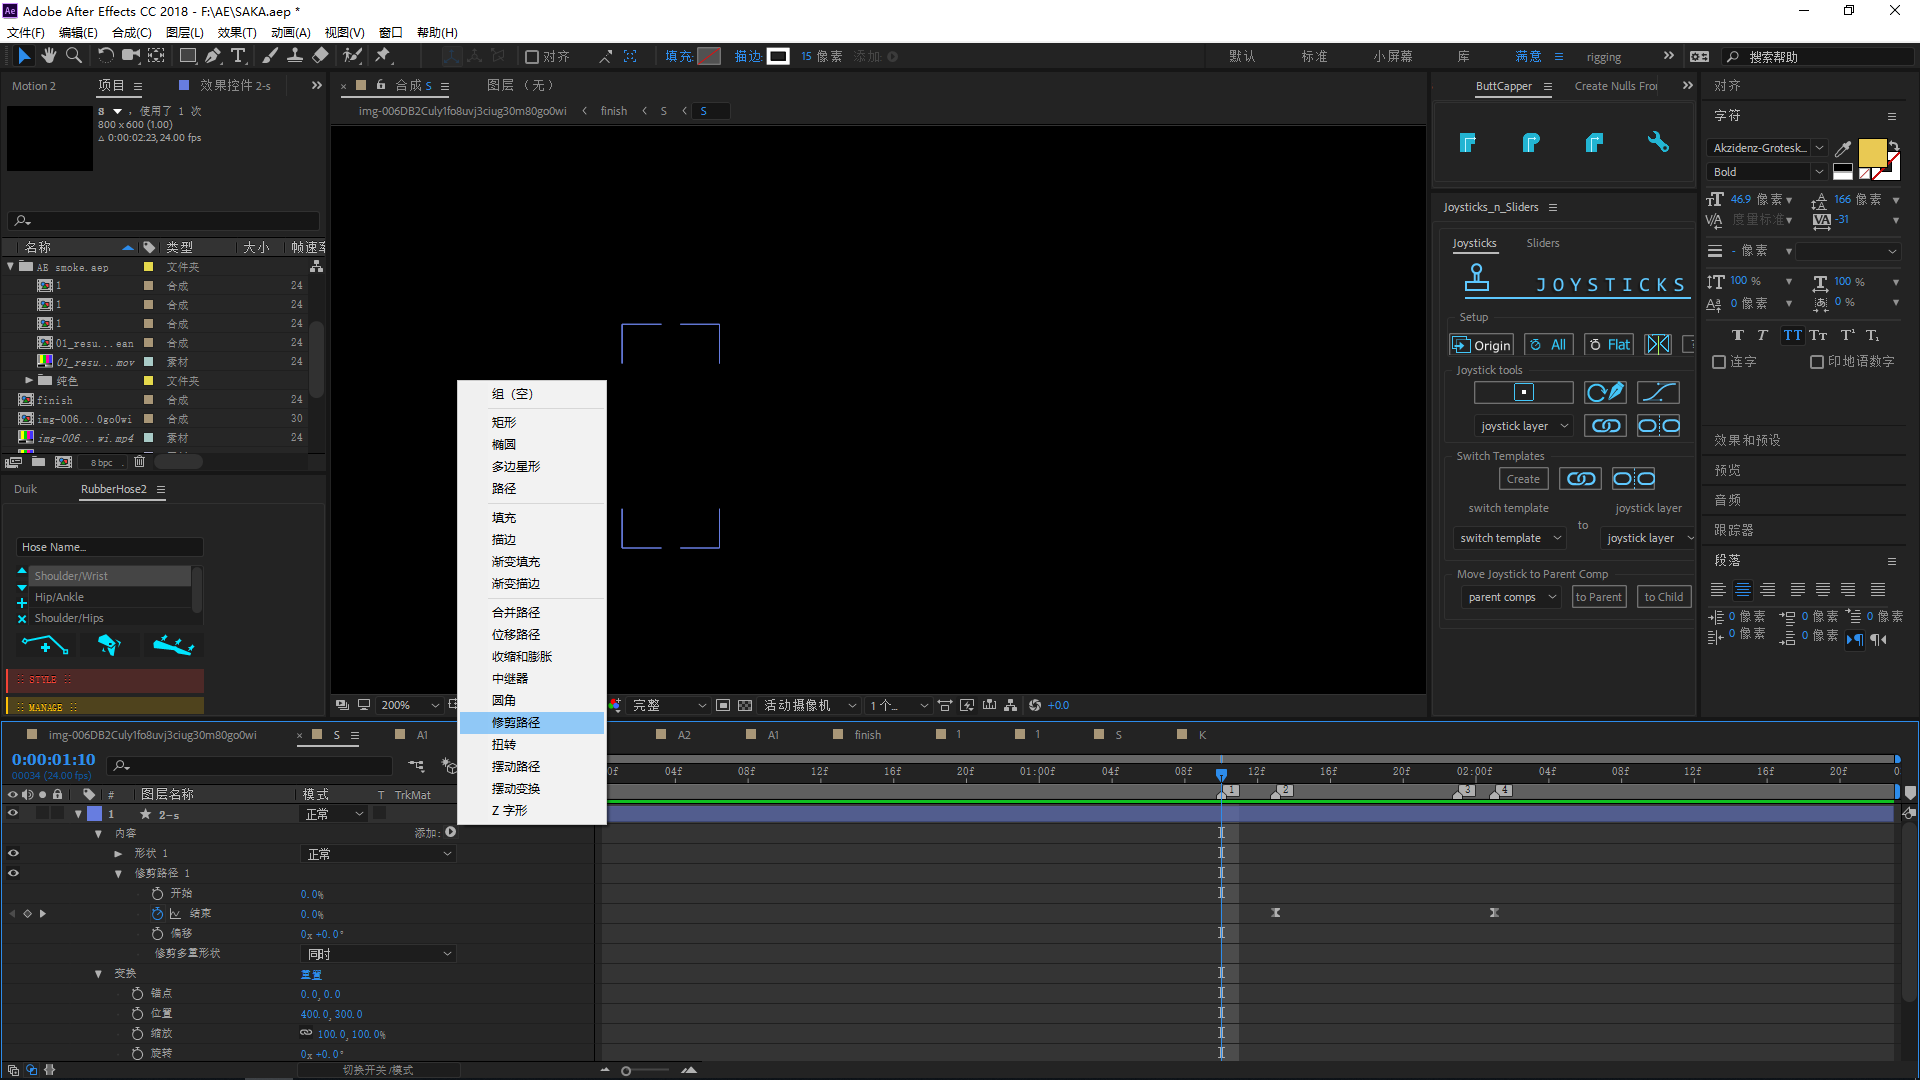This screenshot has height=1080, width=1920.
Task: Select the Clone Stamp tool
Action: pyautogui.click(x=295, y=56)
